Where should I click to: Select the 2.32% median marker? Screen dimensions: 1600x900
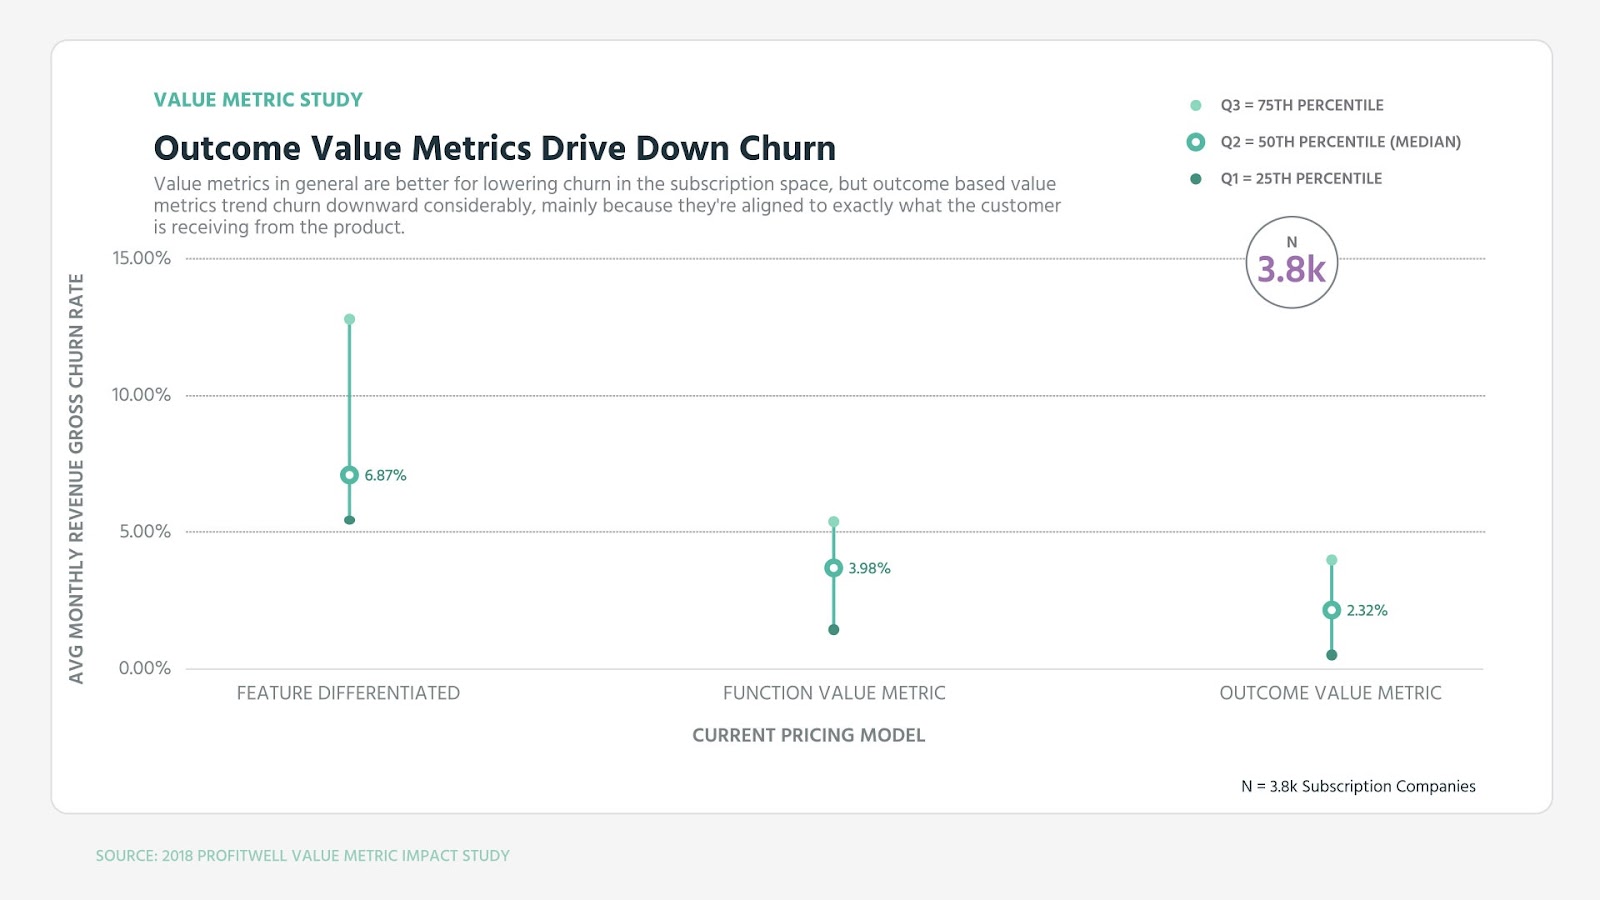click(1331, 610)
